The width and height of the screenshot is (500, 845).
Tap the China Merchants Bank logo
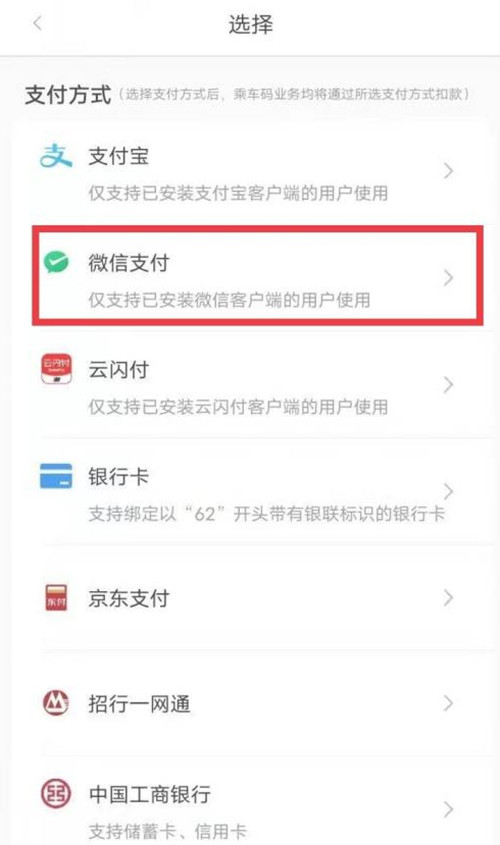tap(56, 703)
